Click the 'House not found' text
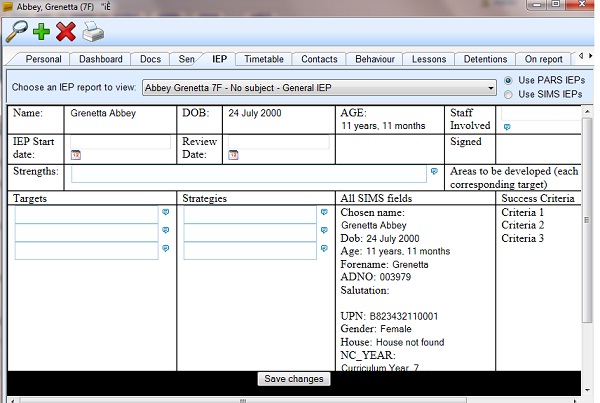Viewport: 600px width, 403px height. pos(410,342)
